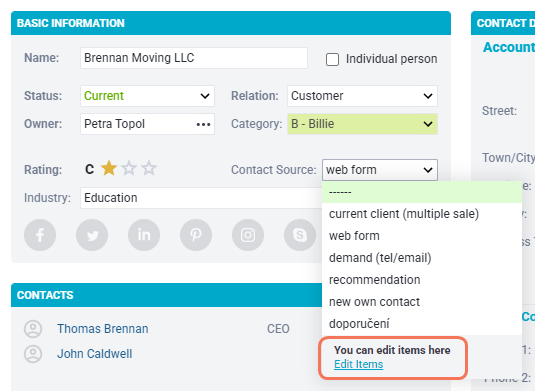Set the rating to the third star
The width and height of the screenshot is (535, 391).
pos(149,169)
